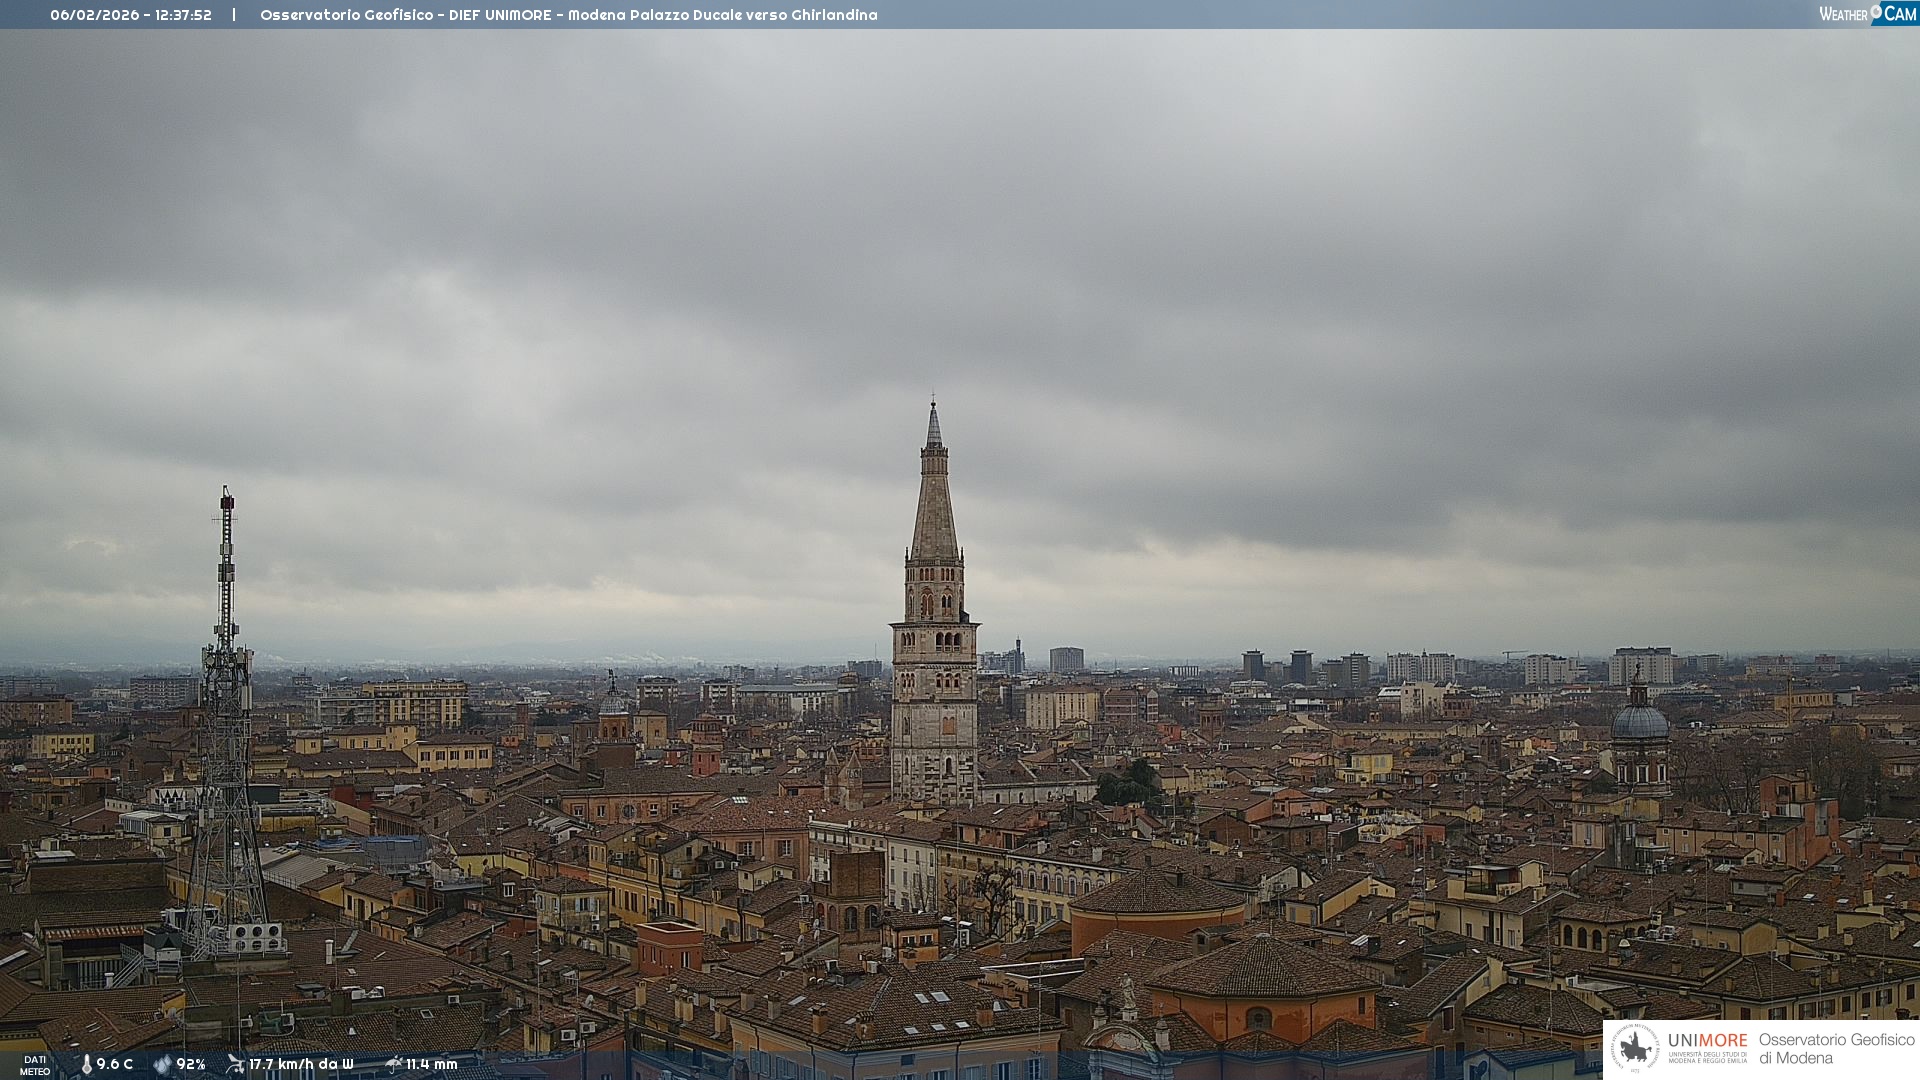Screen dimensions: 1920x1080
Task: Click the UNIMORE university seal emblem
Action: click(x=1636, y=1049)
